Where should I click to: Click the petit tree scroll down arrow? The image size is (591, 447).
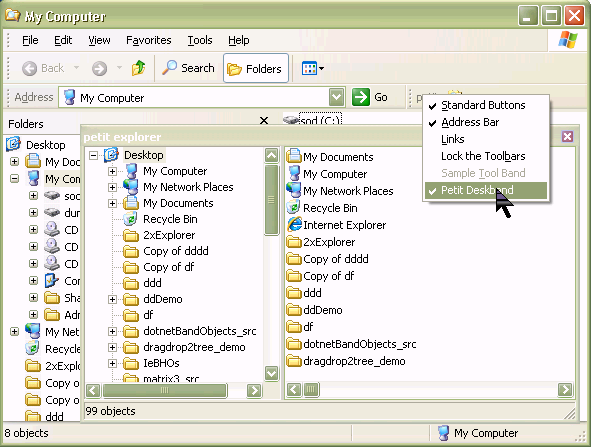(x=271, y=373)
